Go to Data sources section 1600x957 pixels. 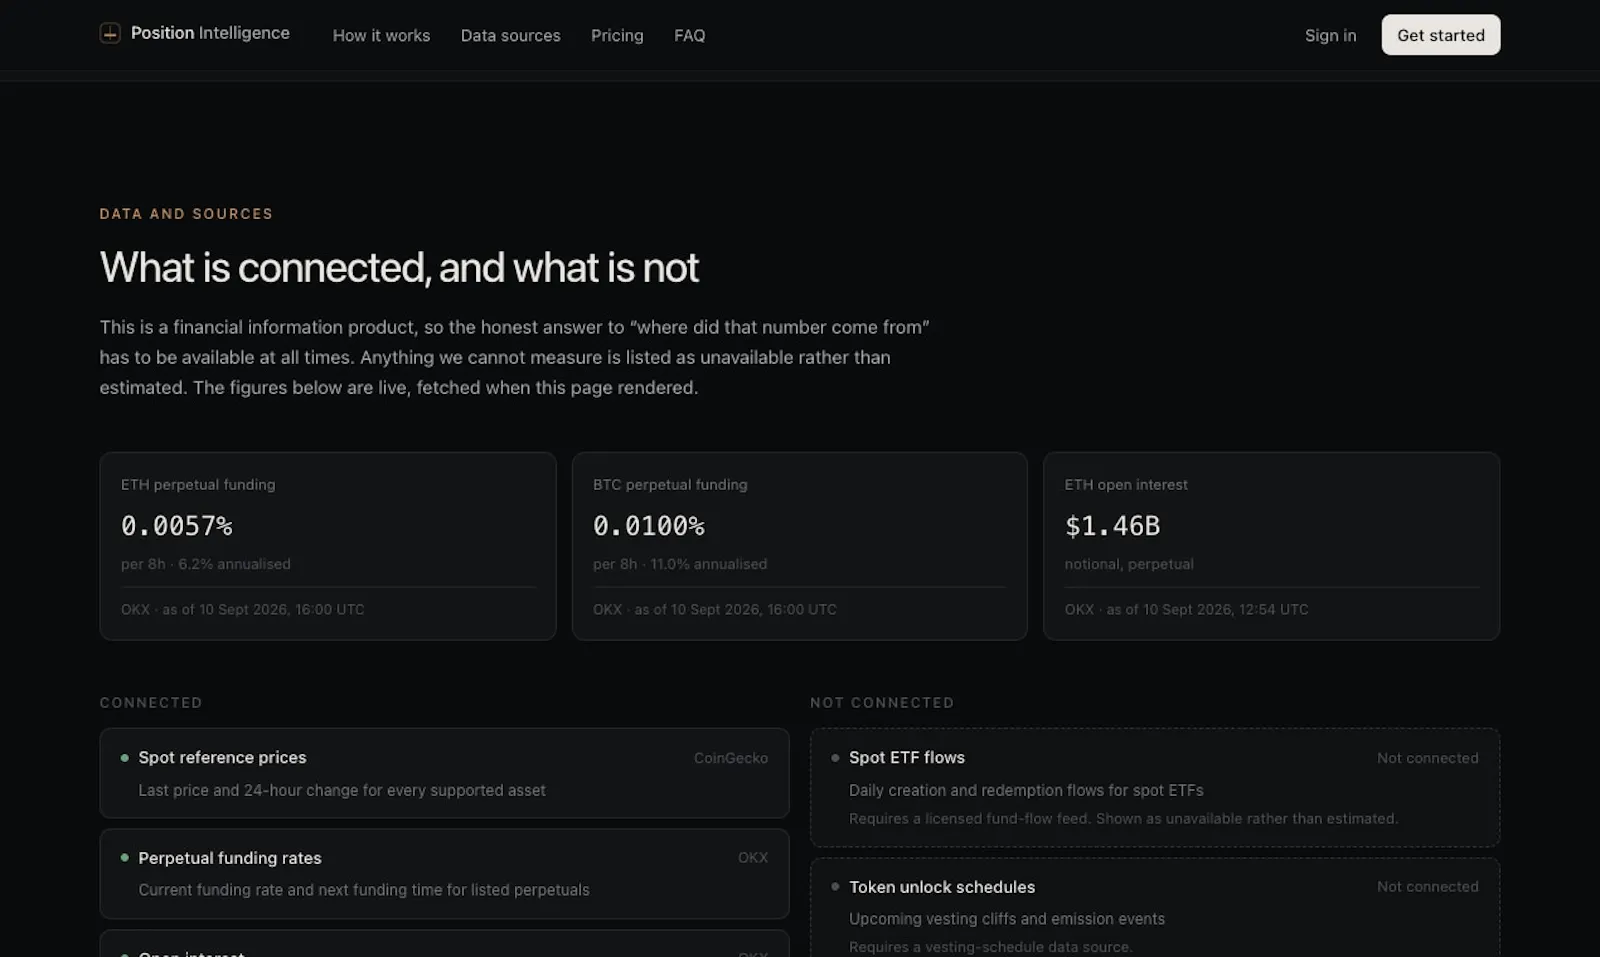pyautogui.click(x=510, y=35)
